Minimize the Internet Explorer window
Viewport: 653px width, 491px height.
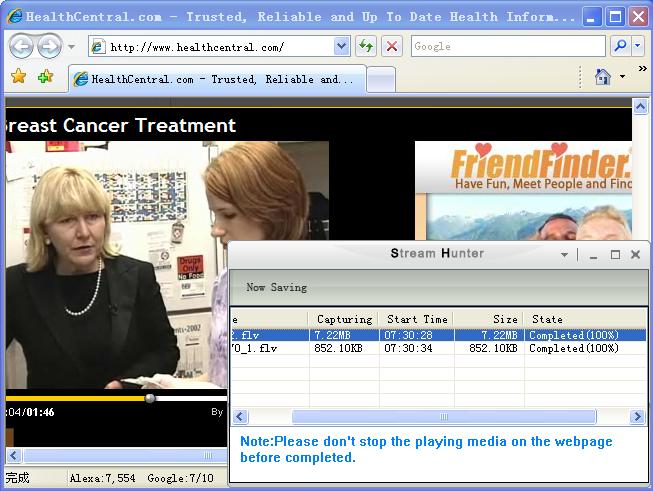tap(591, 17)
